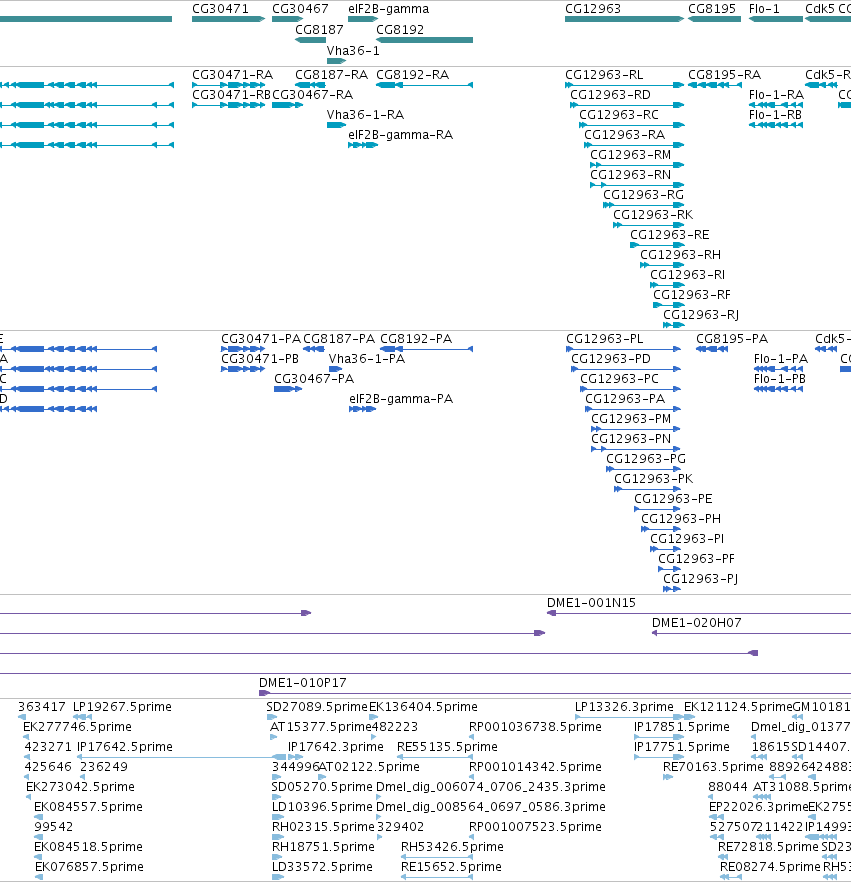Click EST EK136404.5prime
The width and height of the screenshot is (851, 882).
click(x=423, y=707)
